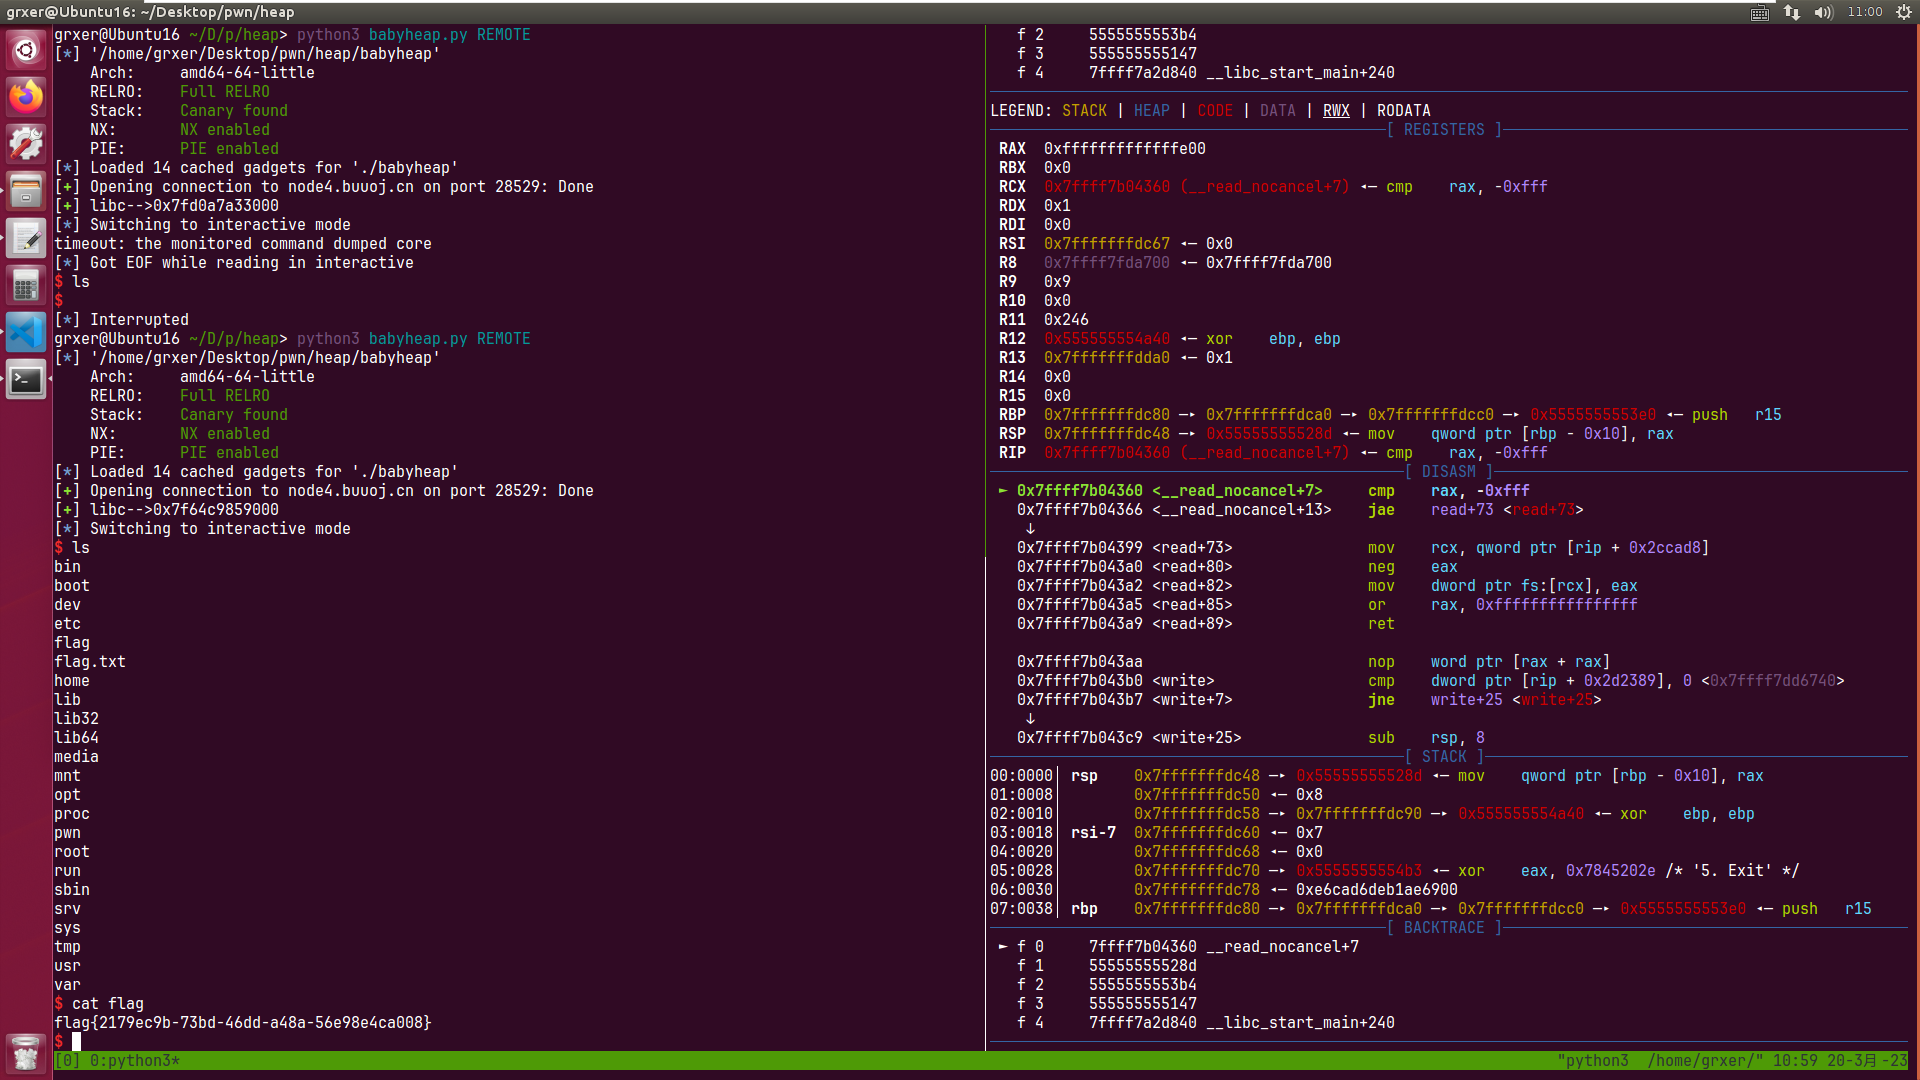The width and height of the screenshot is (1920, 1080).
Task: Click bottom backtrace frame f 4 __libc_start_main+240
Action: pos(1206,1022)
